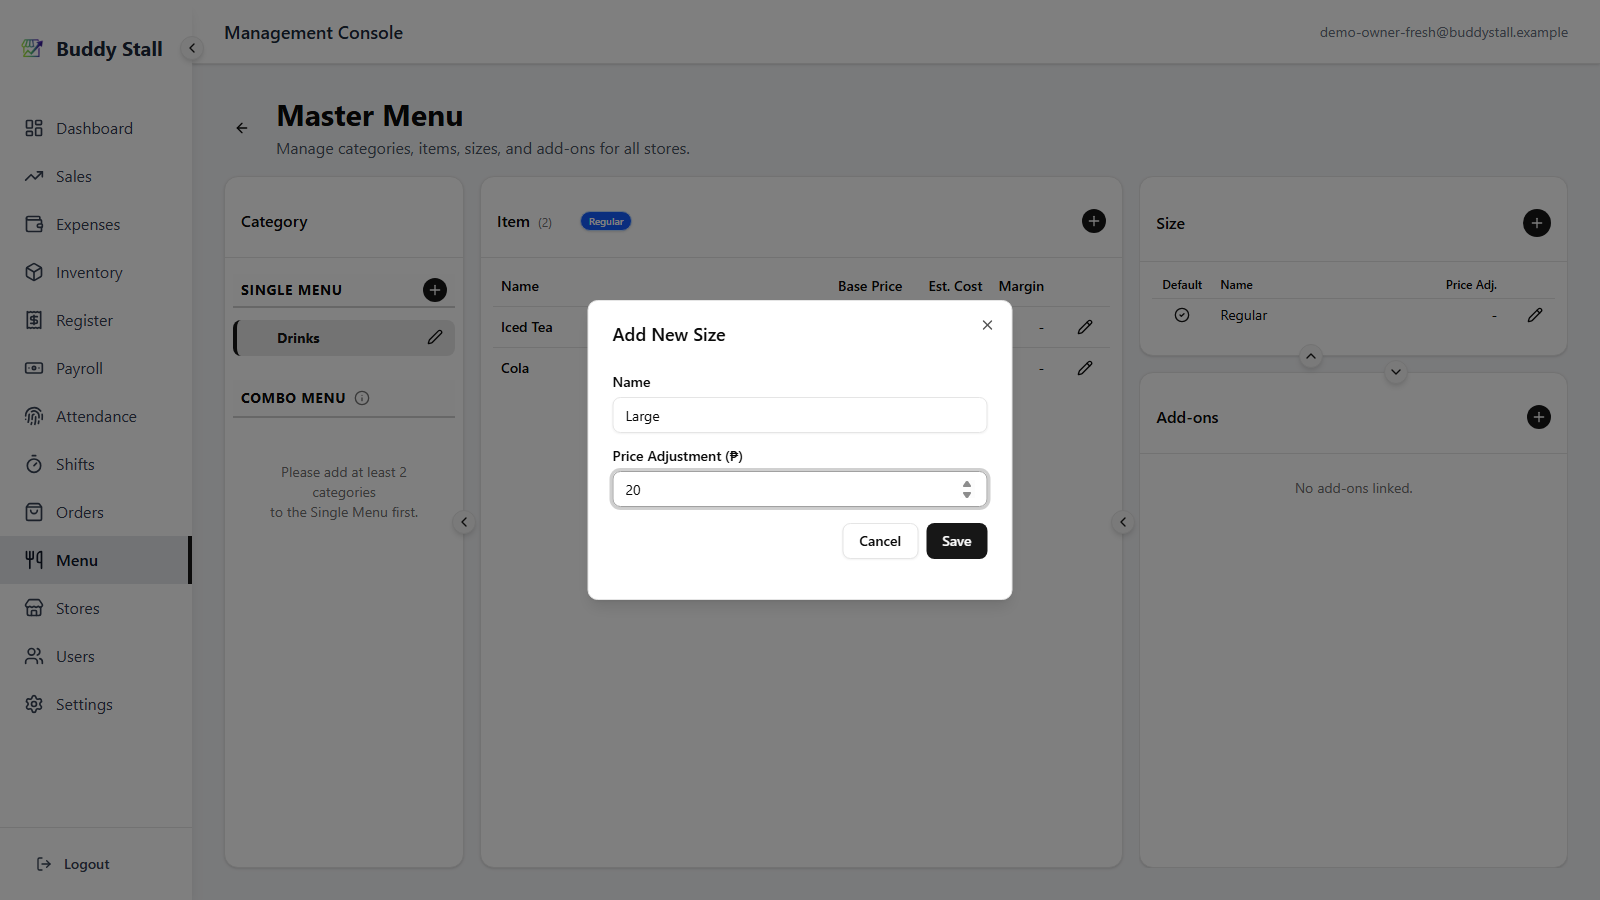Screen dimensions: 1600x900
Task: Select the Cola row
Action: [x=801, y=368]
